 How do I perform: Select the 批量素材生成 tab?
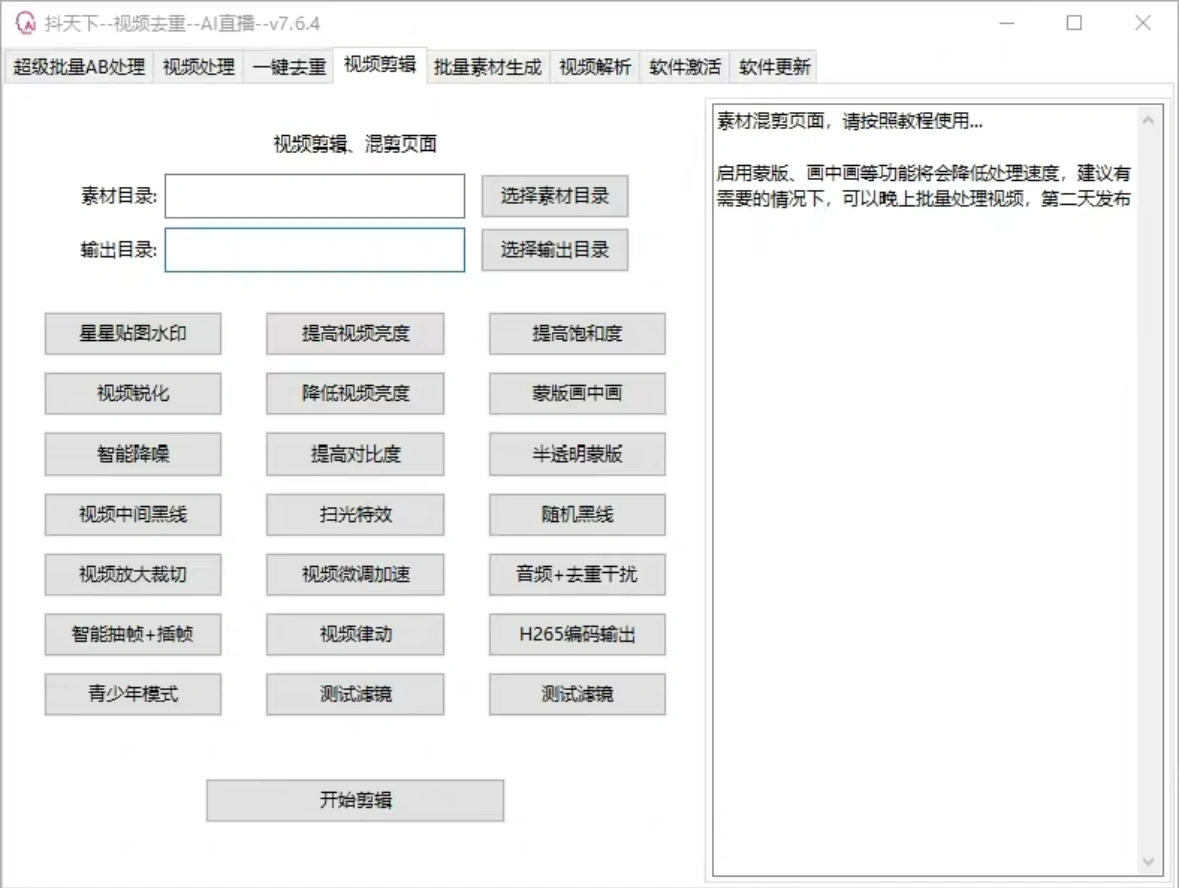[x=487, y=67]
